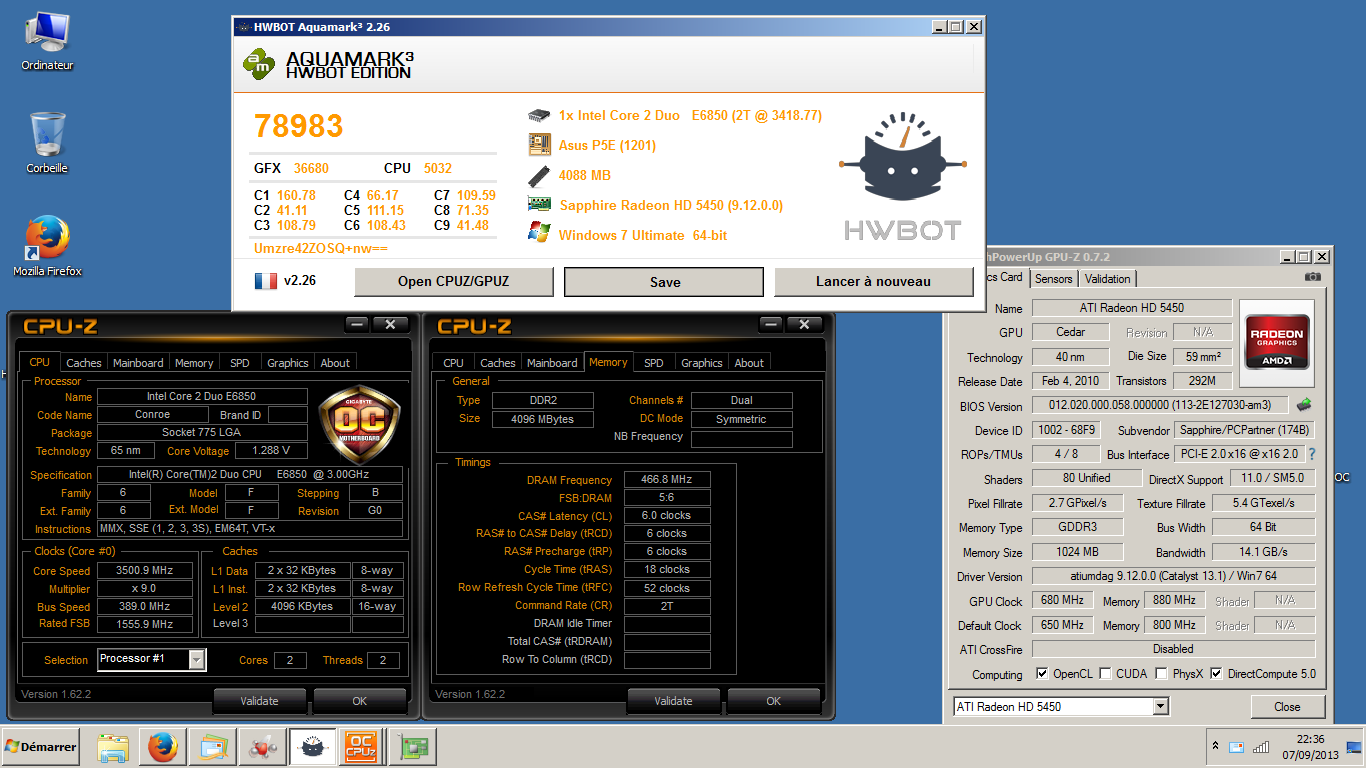Viewport: 1366px width, 768px height.
Task: Open the third taskbar program window icon
Action: click(x=214, y=747)
